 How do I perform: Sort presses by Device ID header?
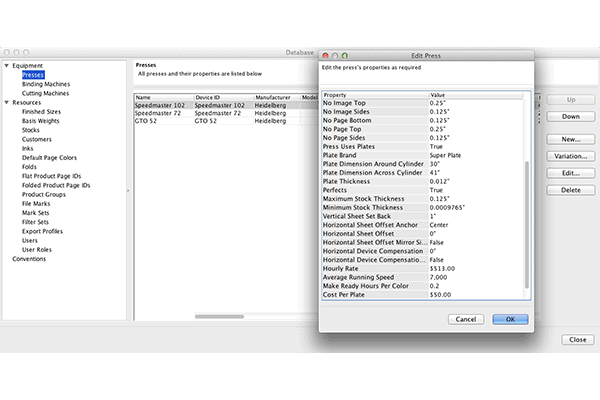click(x=224, y=97)
